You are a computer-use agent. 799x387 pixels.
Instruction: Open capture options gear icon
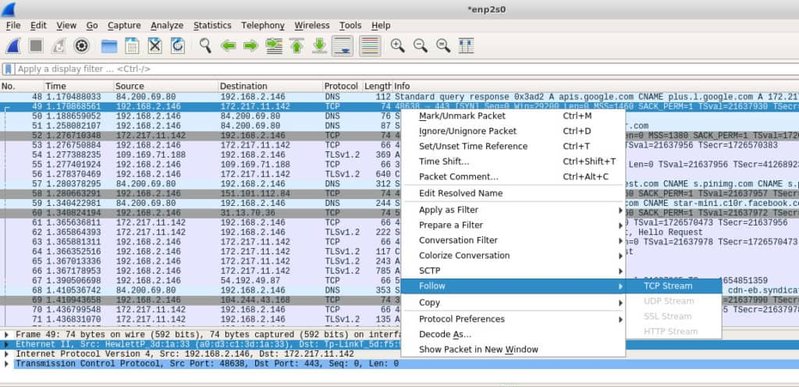point(82,46)
